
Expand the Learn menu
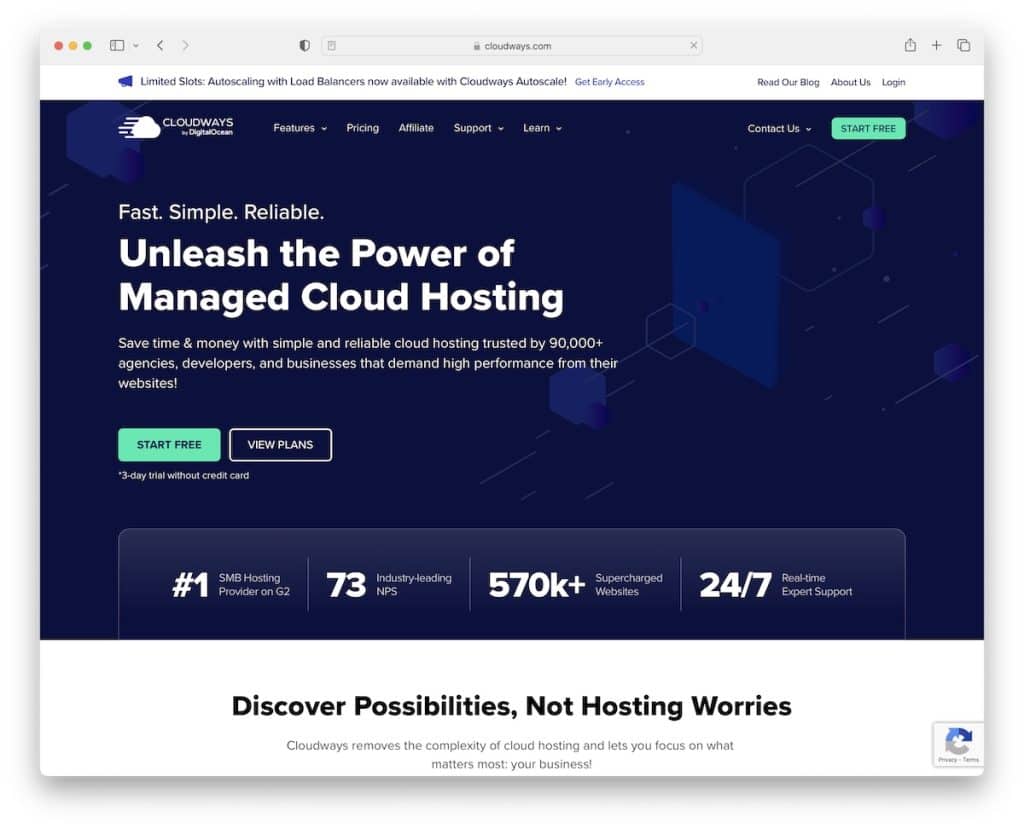[x=542, y=128]
